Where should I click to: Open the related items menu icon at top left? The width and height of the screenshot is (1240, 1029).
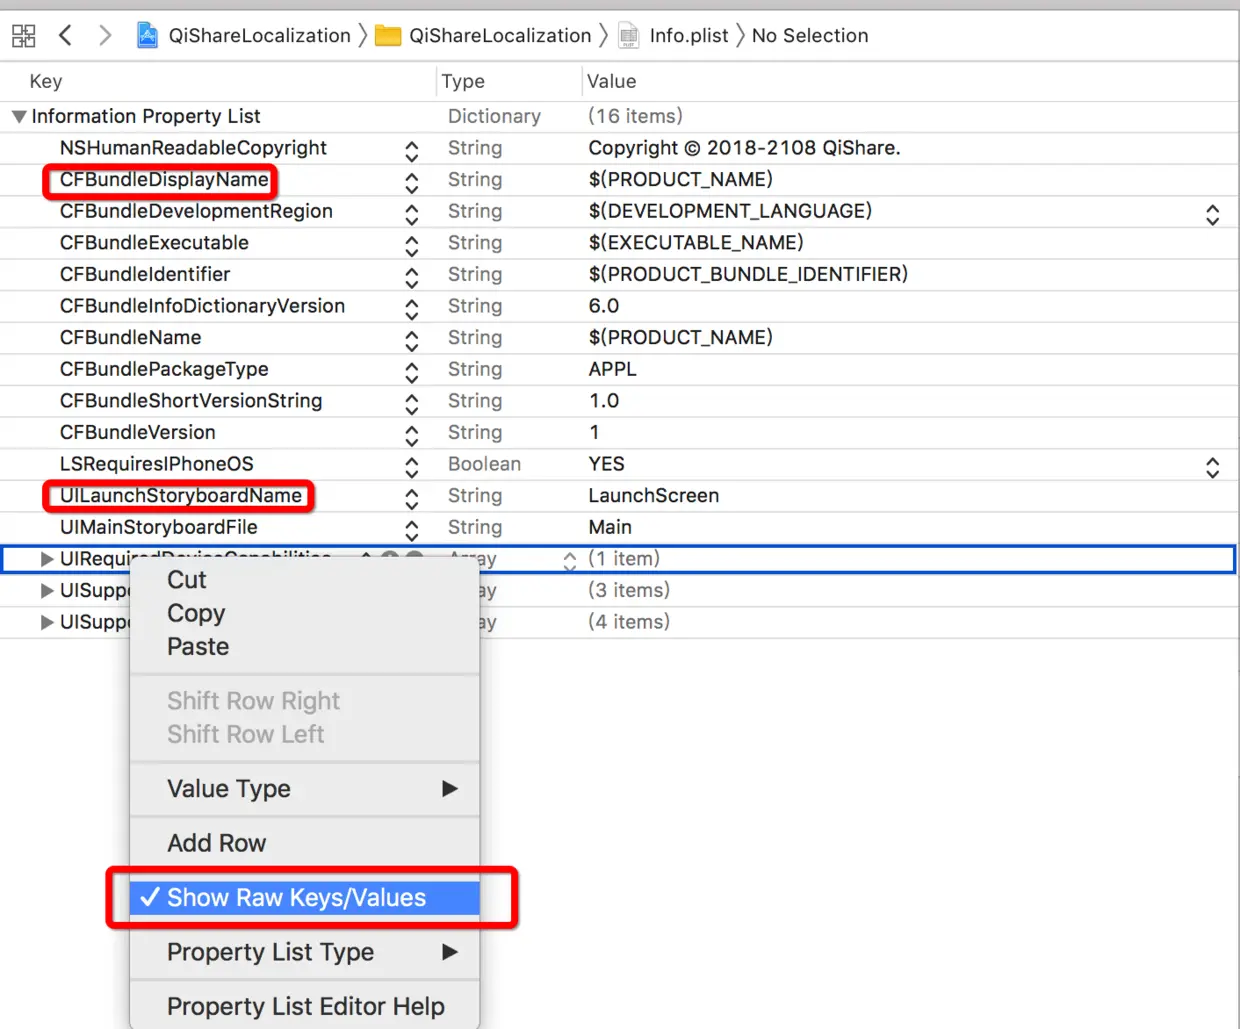coord(23,35)
